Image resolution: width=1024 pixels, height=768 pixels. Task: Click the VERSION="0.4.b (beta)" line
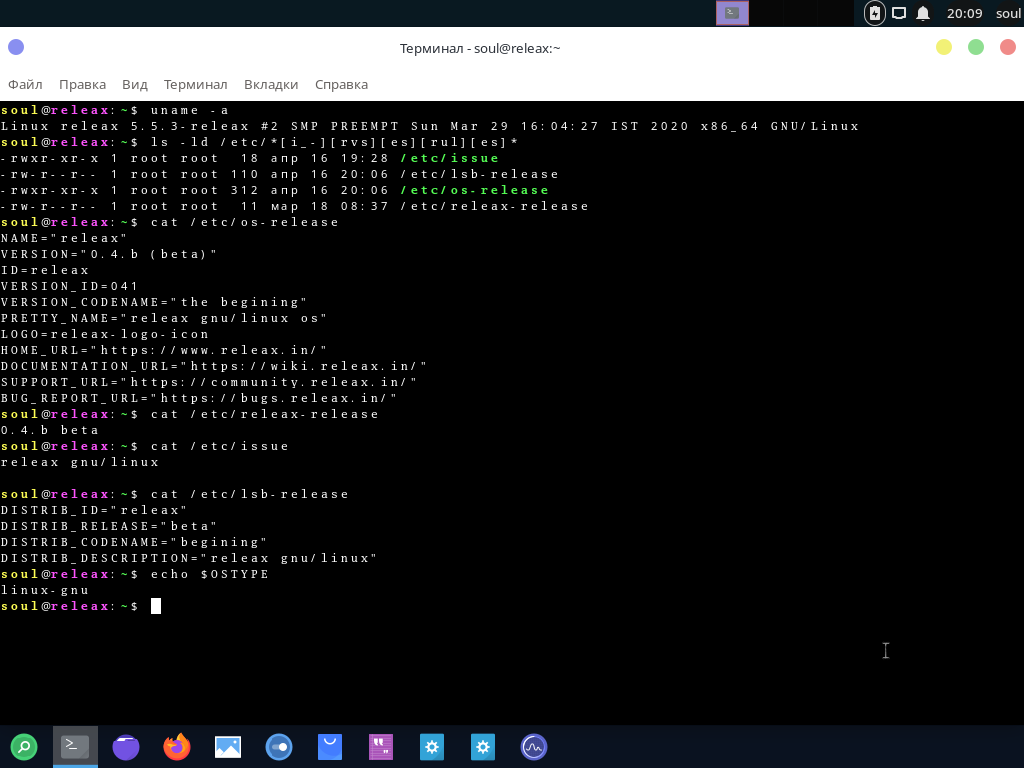(109, 254)
